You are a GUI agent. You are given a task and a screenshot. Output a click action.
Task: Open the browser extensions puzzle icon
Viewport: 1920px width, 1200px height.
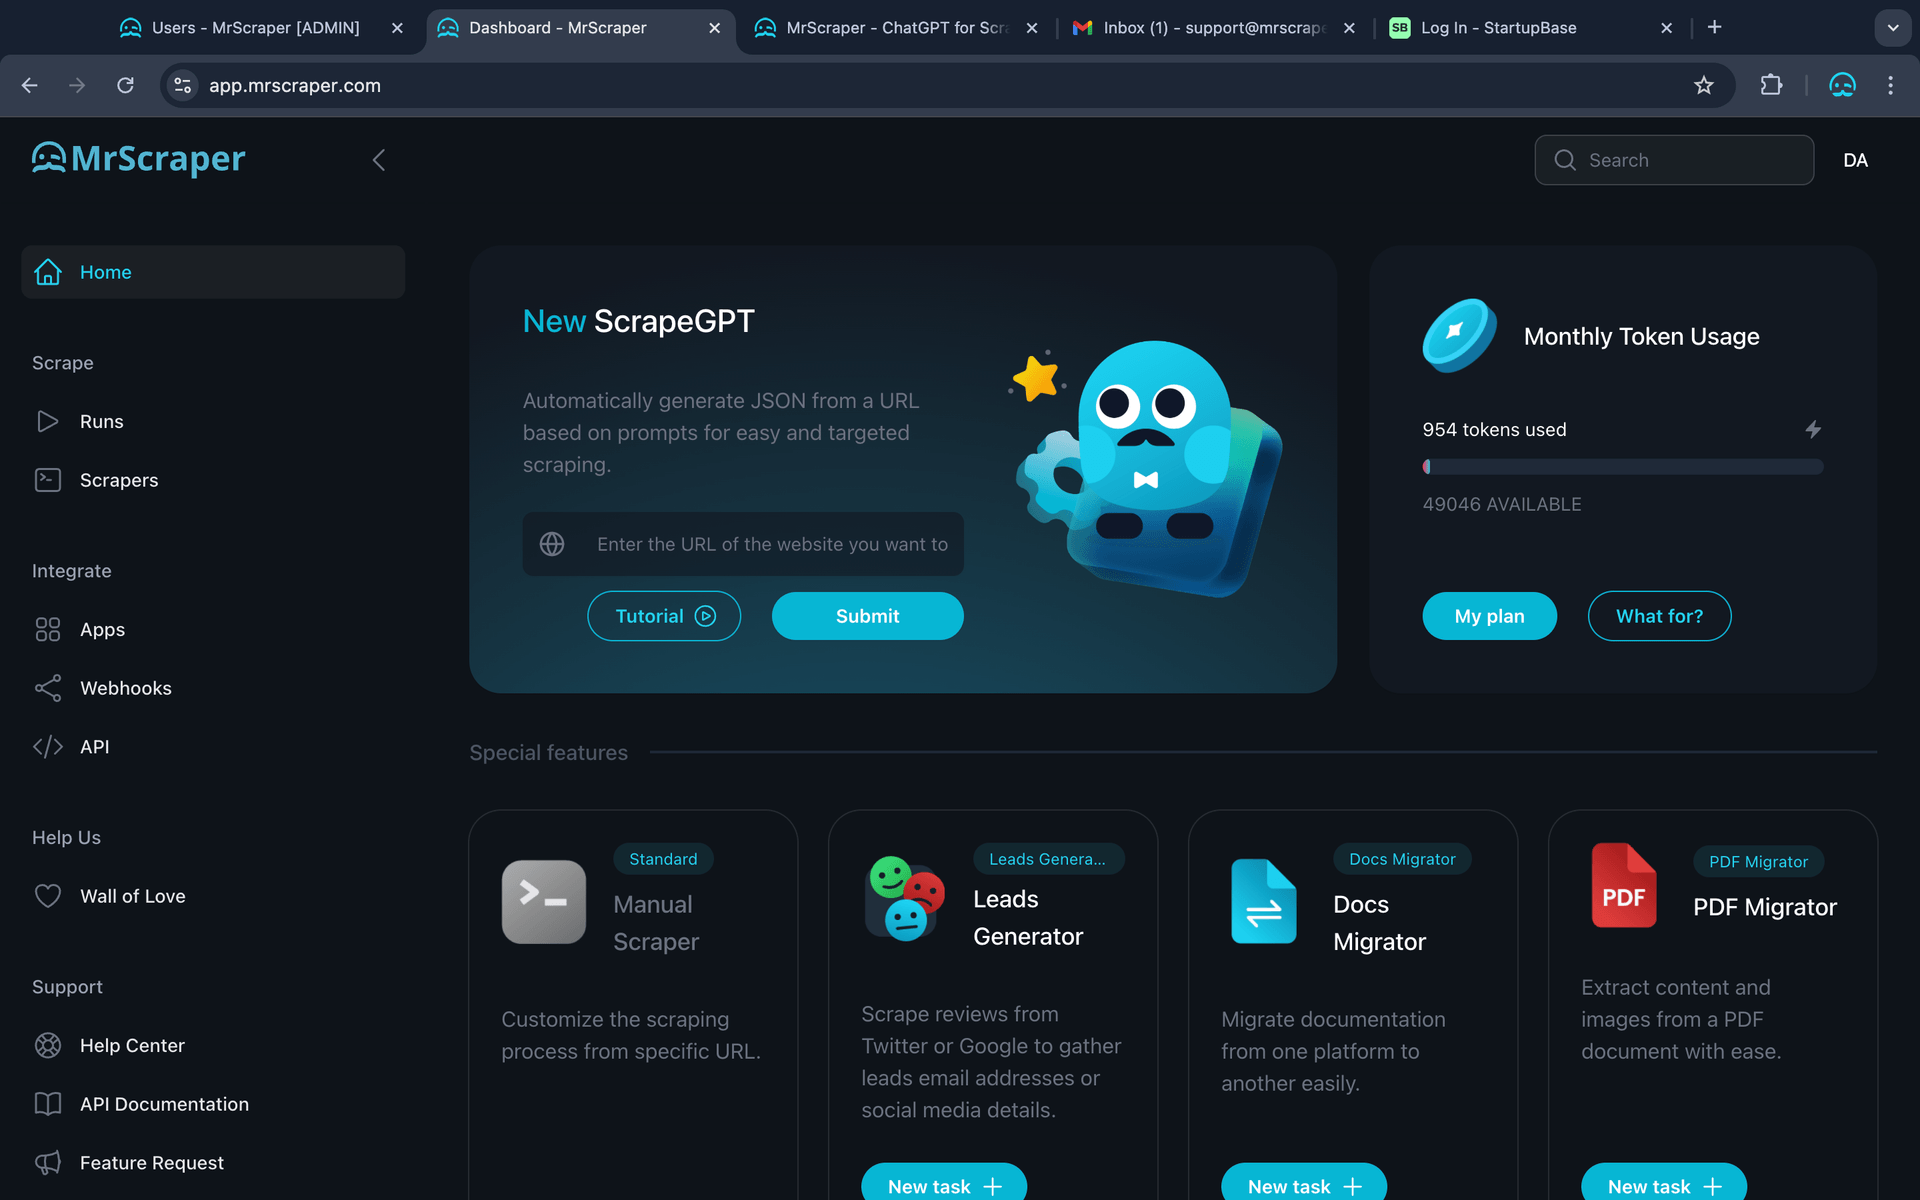(1771, 86)
